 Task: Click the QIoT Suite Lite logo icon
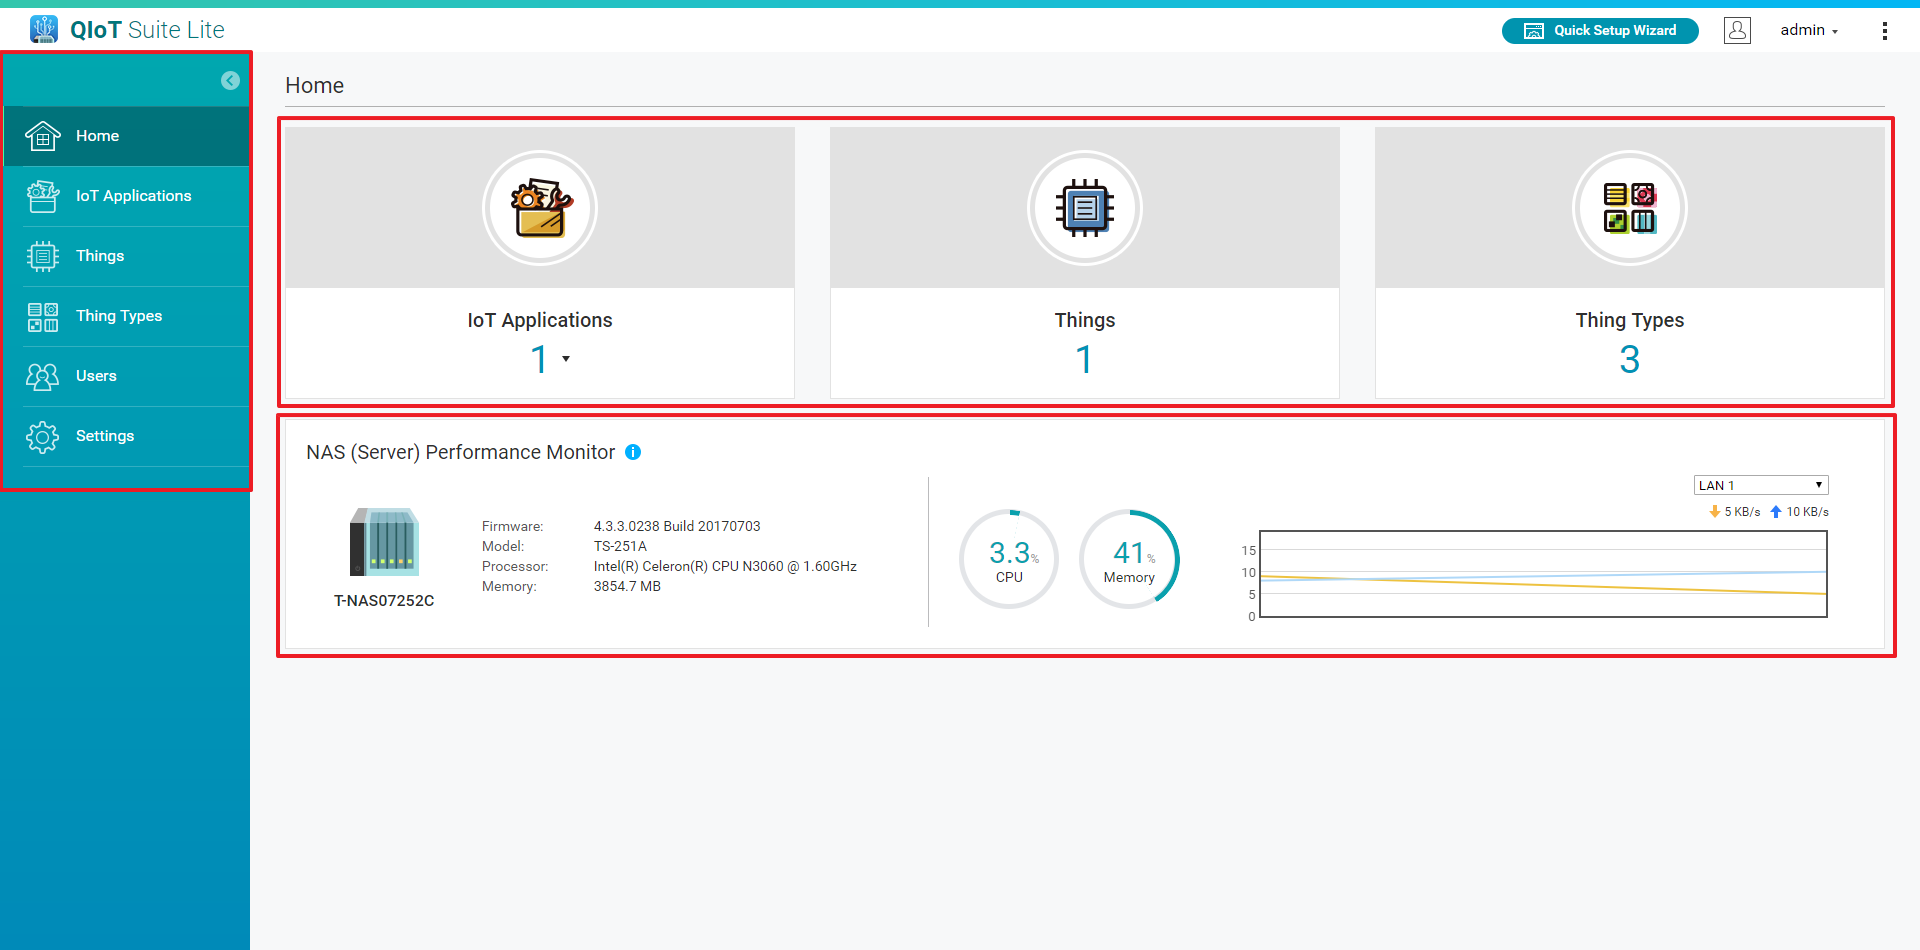point(43,29)
